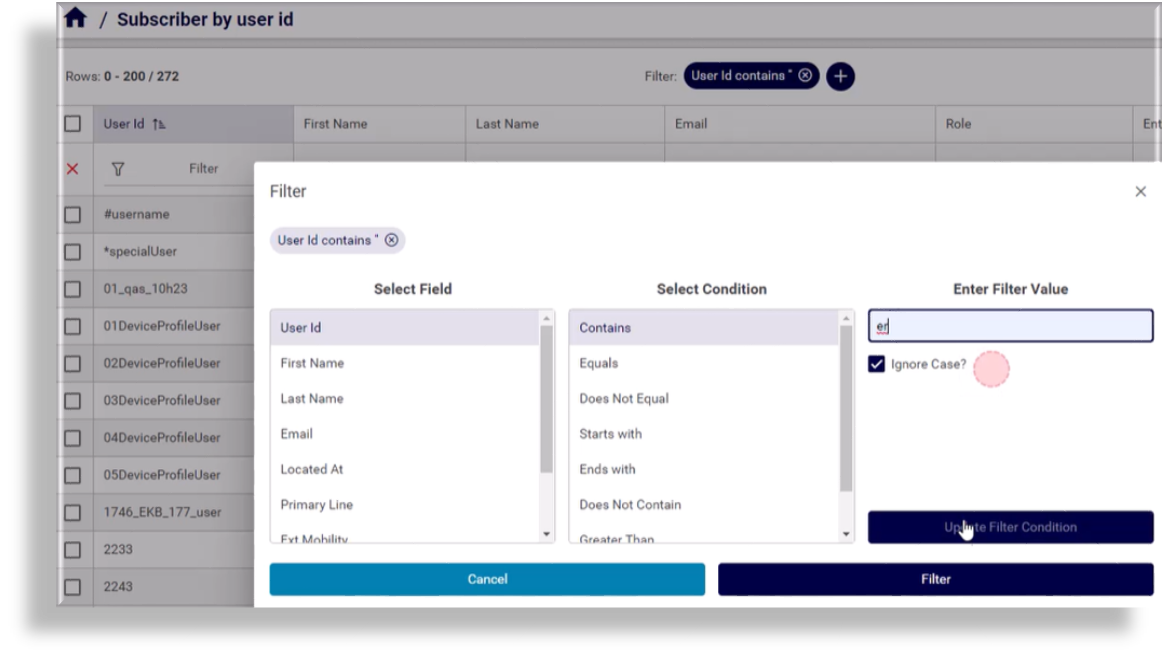This screenshot has height=658, width=1164.
Task: Click the Filter button to apply
Action: (935, 579)
